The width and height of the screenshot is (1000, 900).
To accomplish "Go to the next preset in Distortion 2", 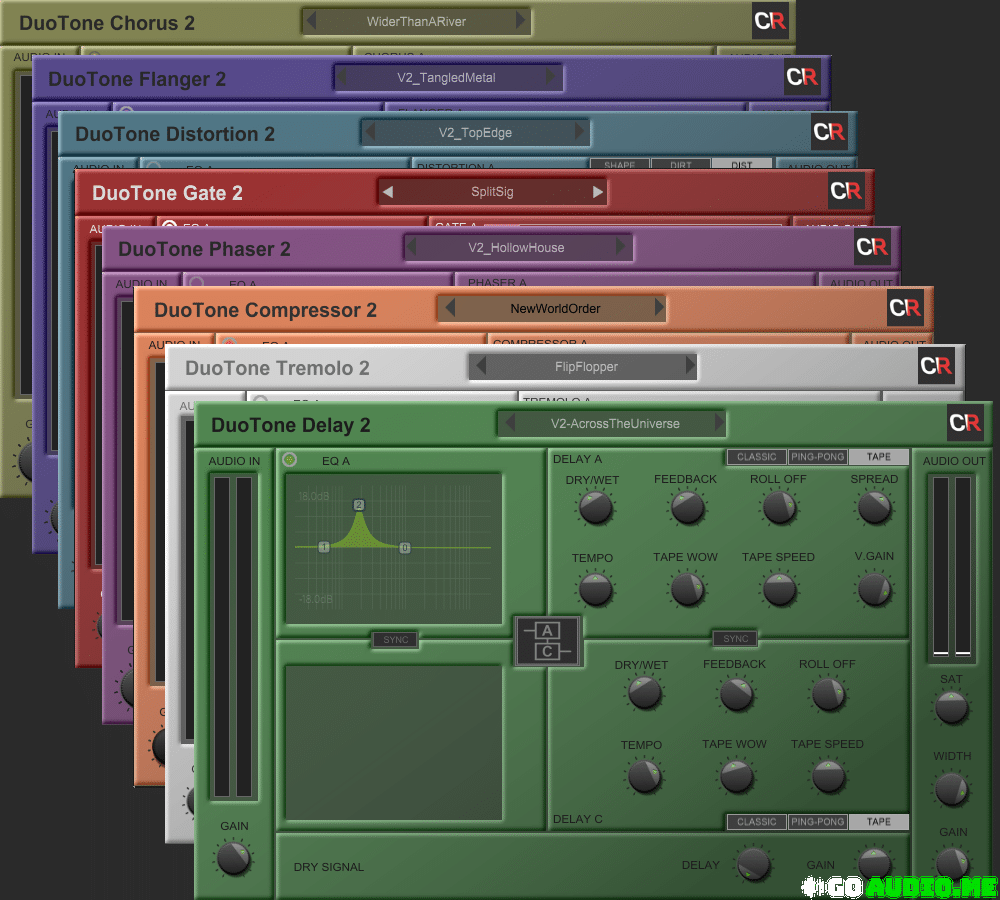I will pyautogui.click(x=579, y=131).
